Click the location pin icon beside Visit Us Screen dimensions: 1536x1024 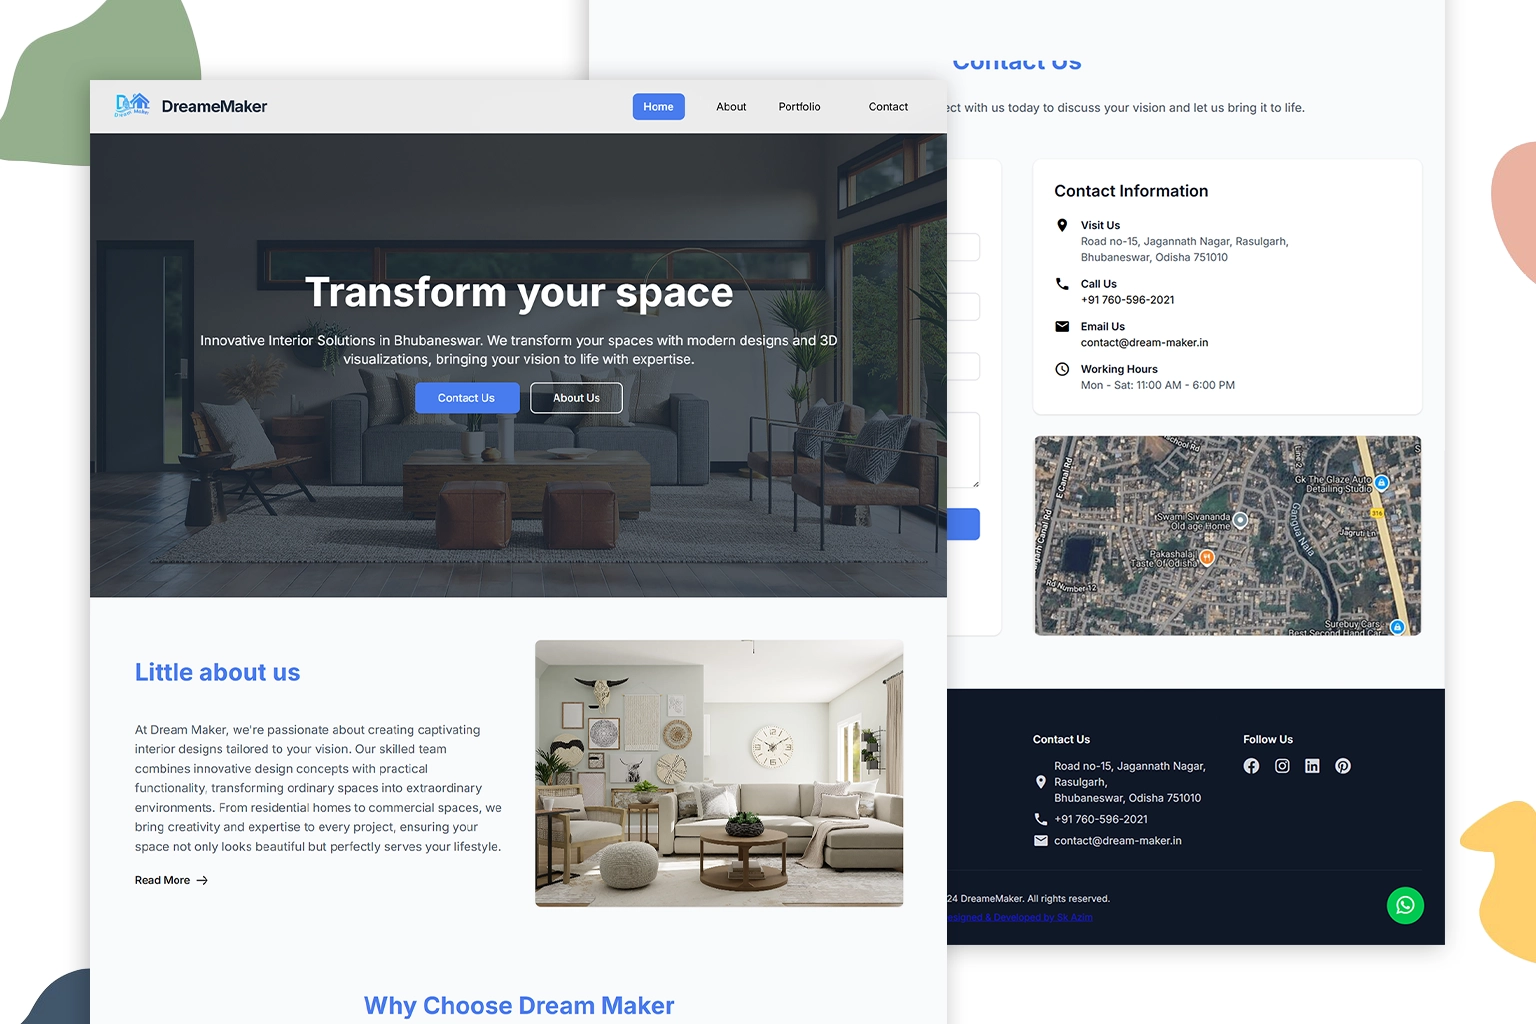[1061, 224]
